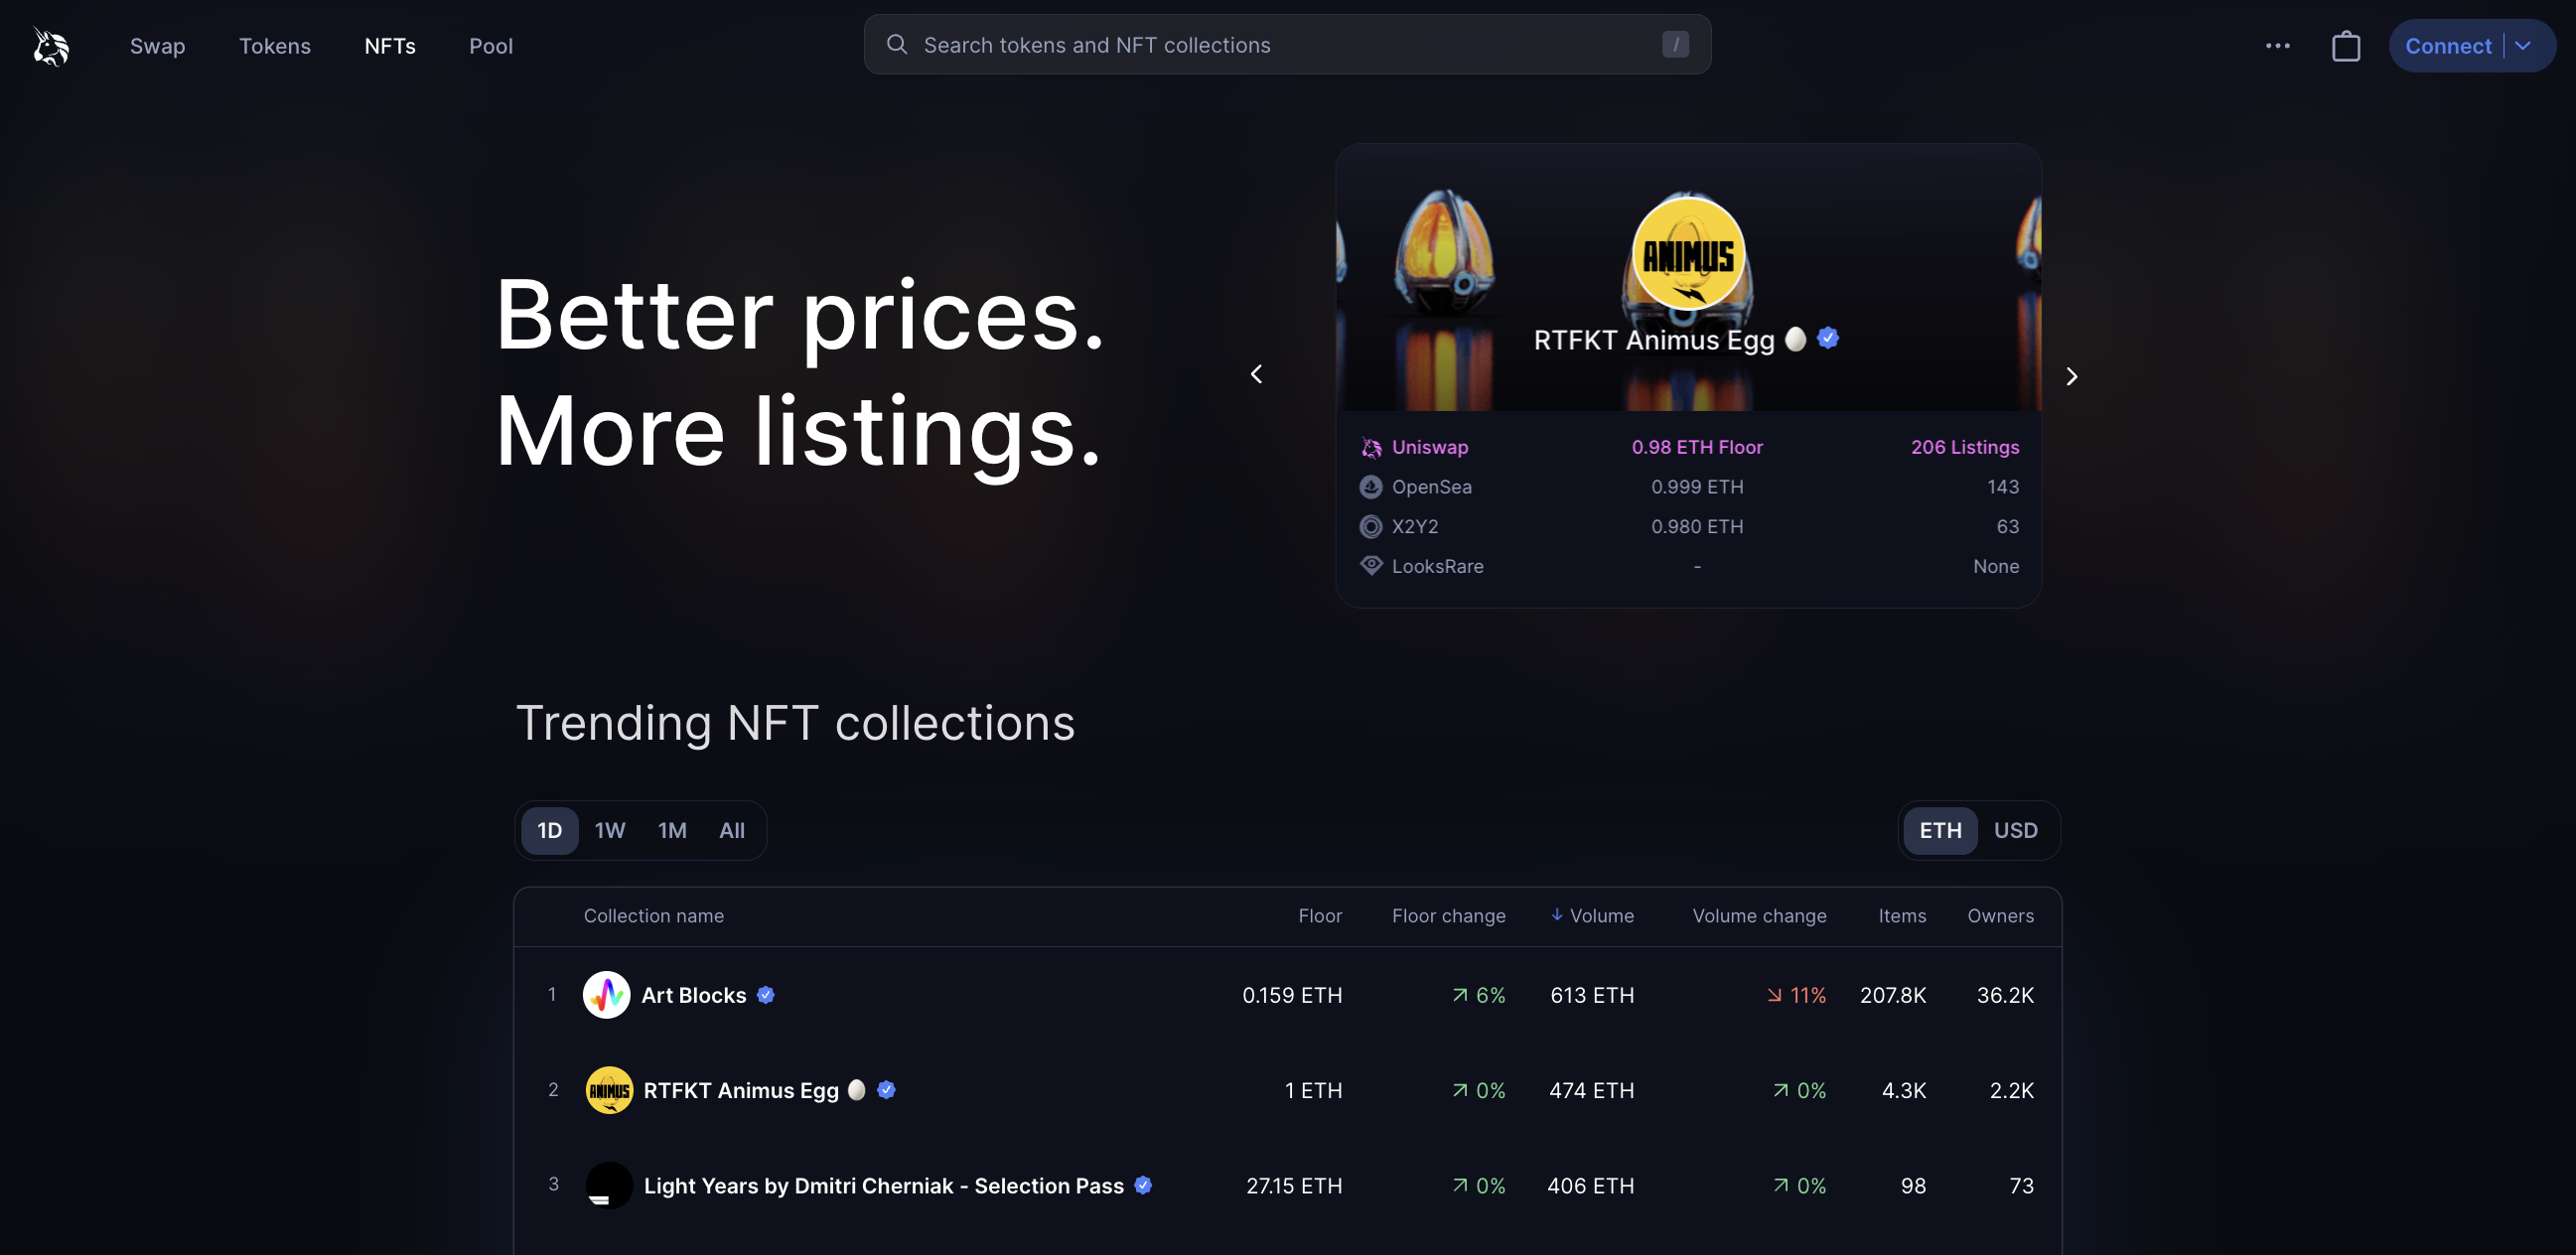Open the three-dot more menu
Screen dimensions: 2576x1255
click(2277, 46)
